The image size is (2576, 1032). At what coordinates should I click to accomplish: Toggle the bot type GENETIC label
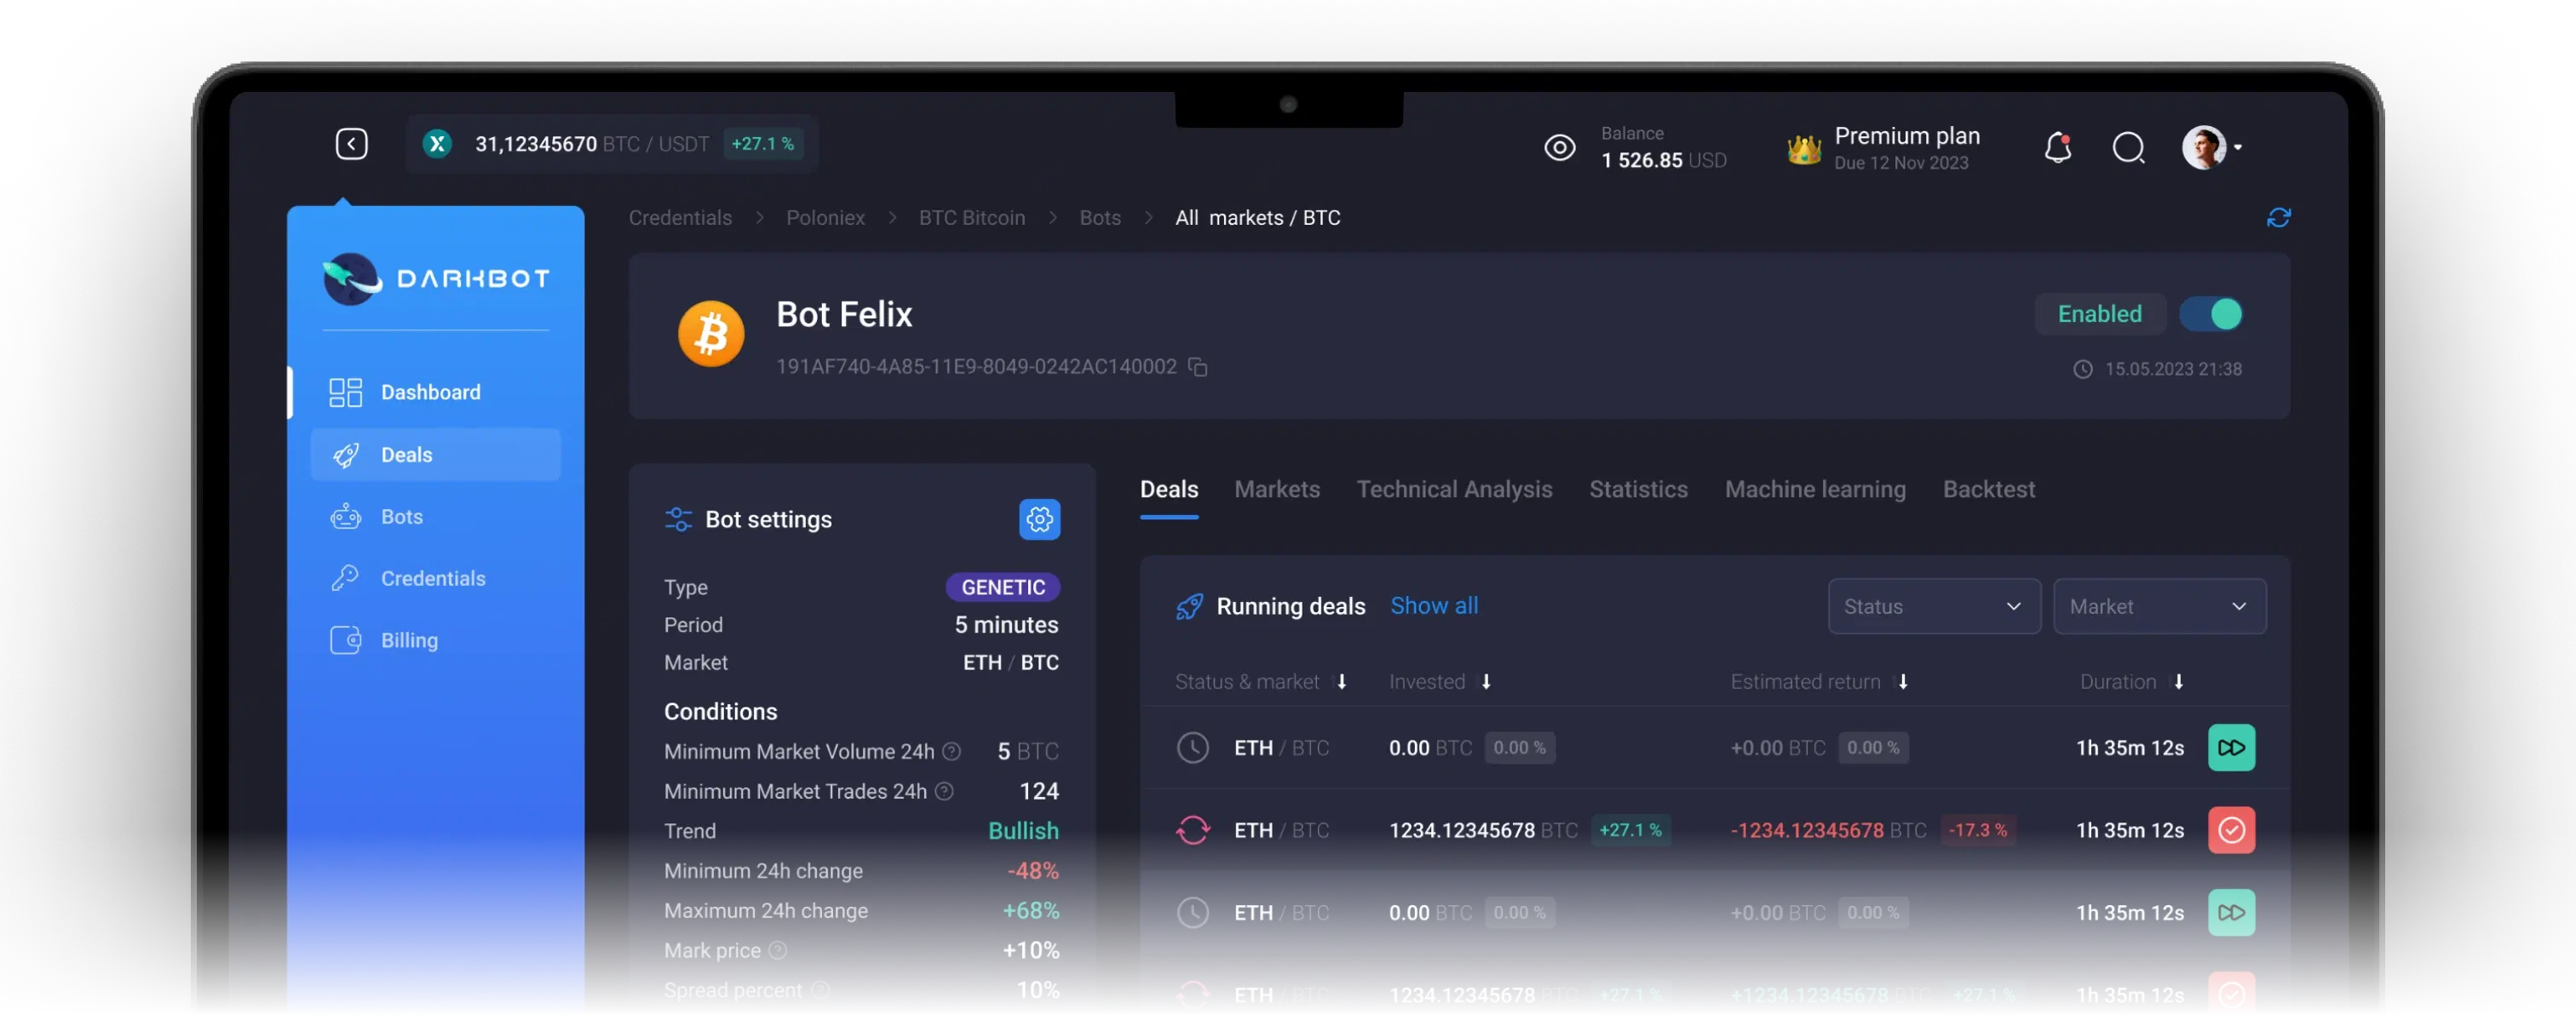[x=1002, y=588]
